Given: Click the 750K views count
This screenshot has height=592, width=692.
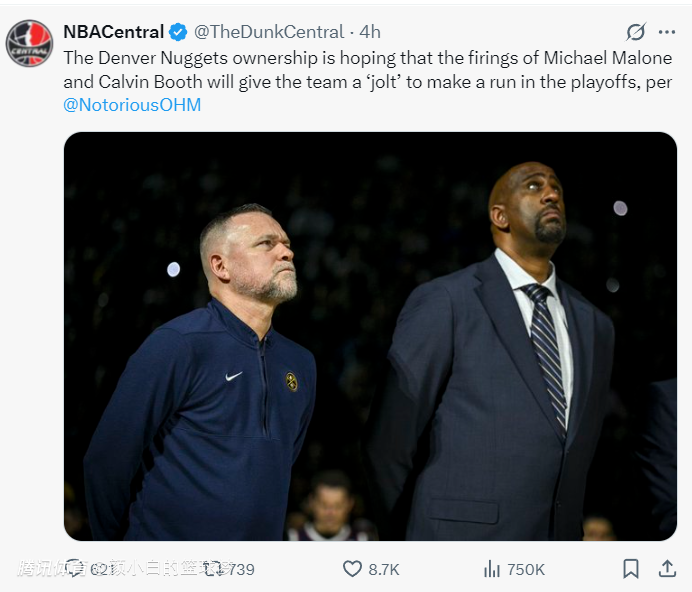Looking at the screenshot, I should [526, 569].
